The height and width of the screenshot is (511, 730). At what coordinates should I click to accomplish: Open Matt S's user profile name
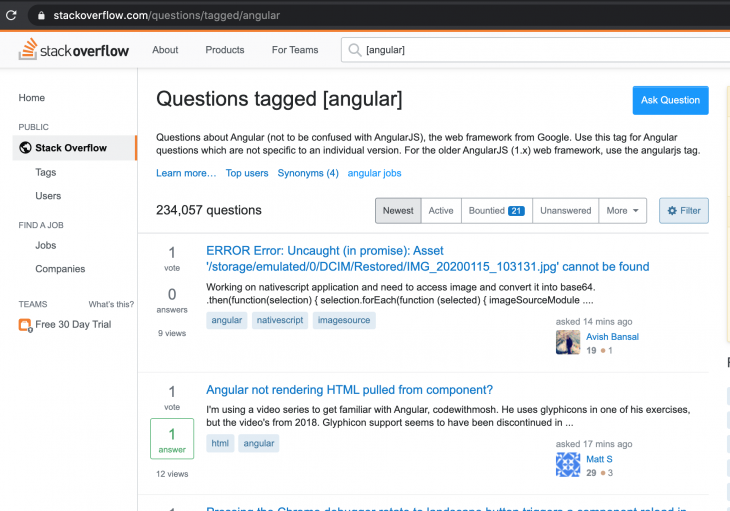[x=599, y=459]
